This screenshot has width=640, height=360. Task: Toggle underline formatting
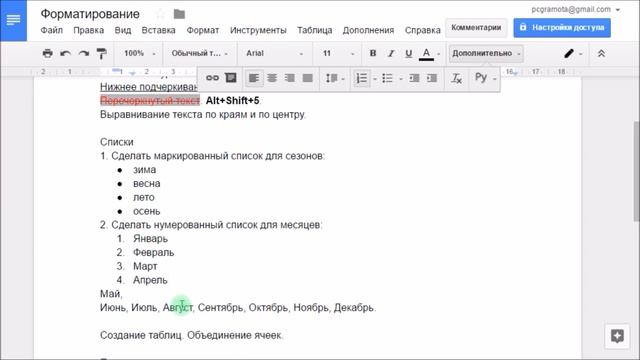(x=409, y=53)
